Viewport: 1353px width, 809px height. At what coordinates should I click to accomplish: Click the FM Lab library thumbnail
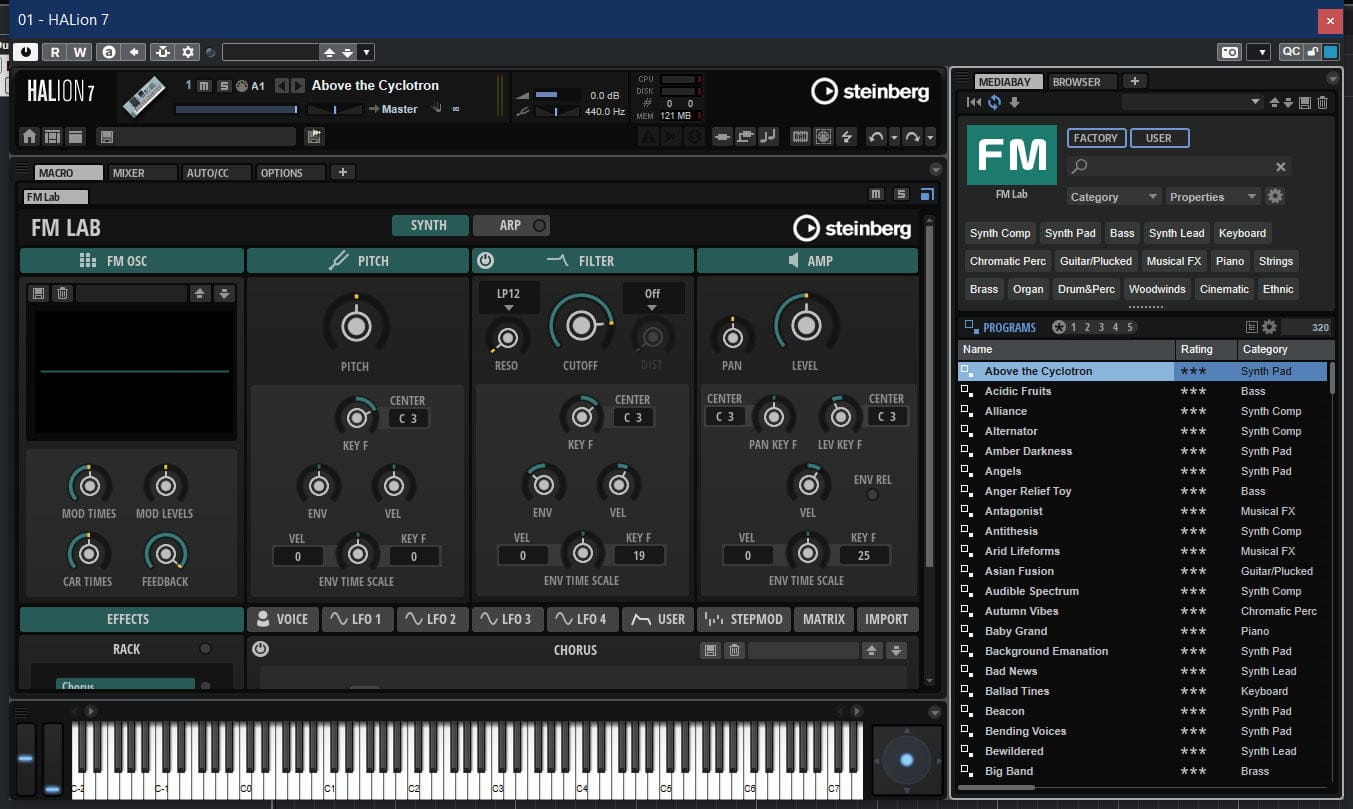[x=1011, y=155]
